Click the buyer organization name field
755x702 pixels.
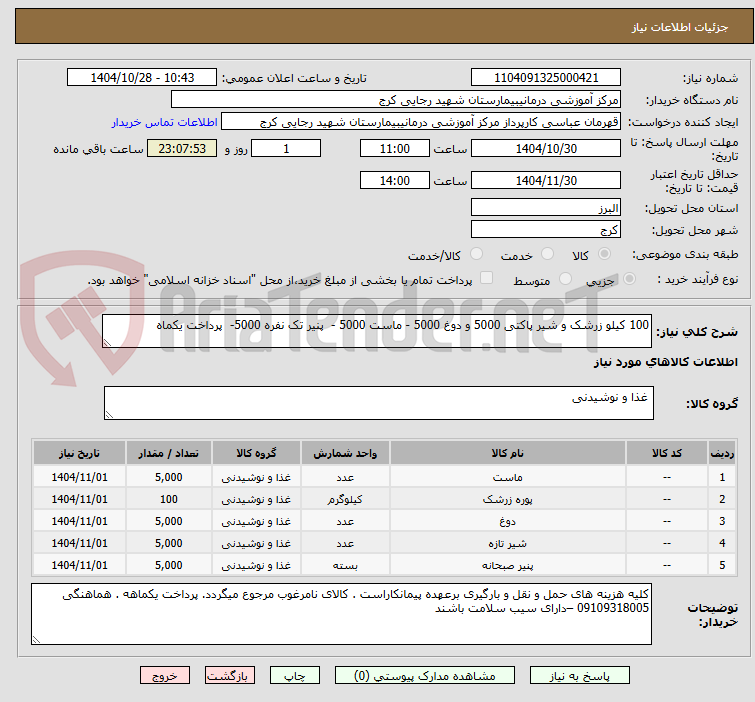[x=395, y=100]
